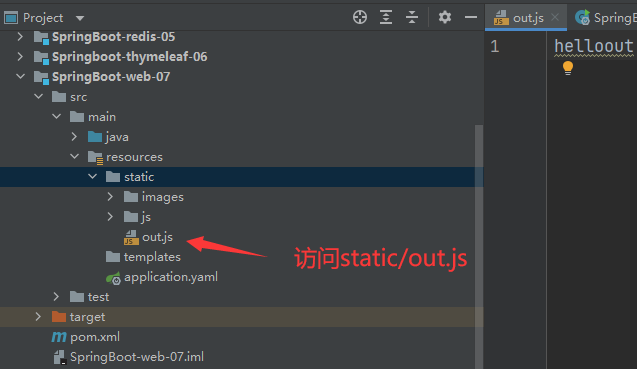The image size is (637, 369).
Task: Click the application.yaml Spring config icon
Action: tap(113, 278)
